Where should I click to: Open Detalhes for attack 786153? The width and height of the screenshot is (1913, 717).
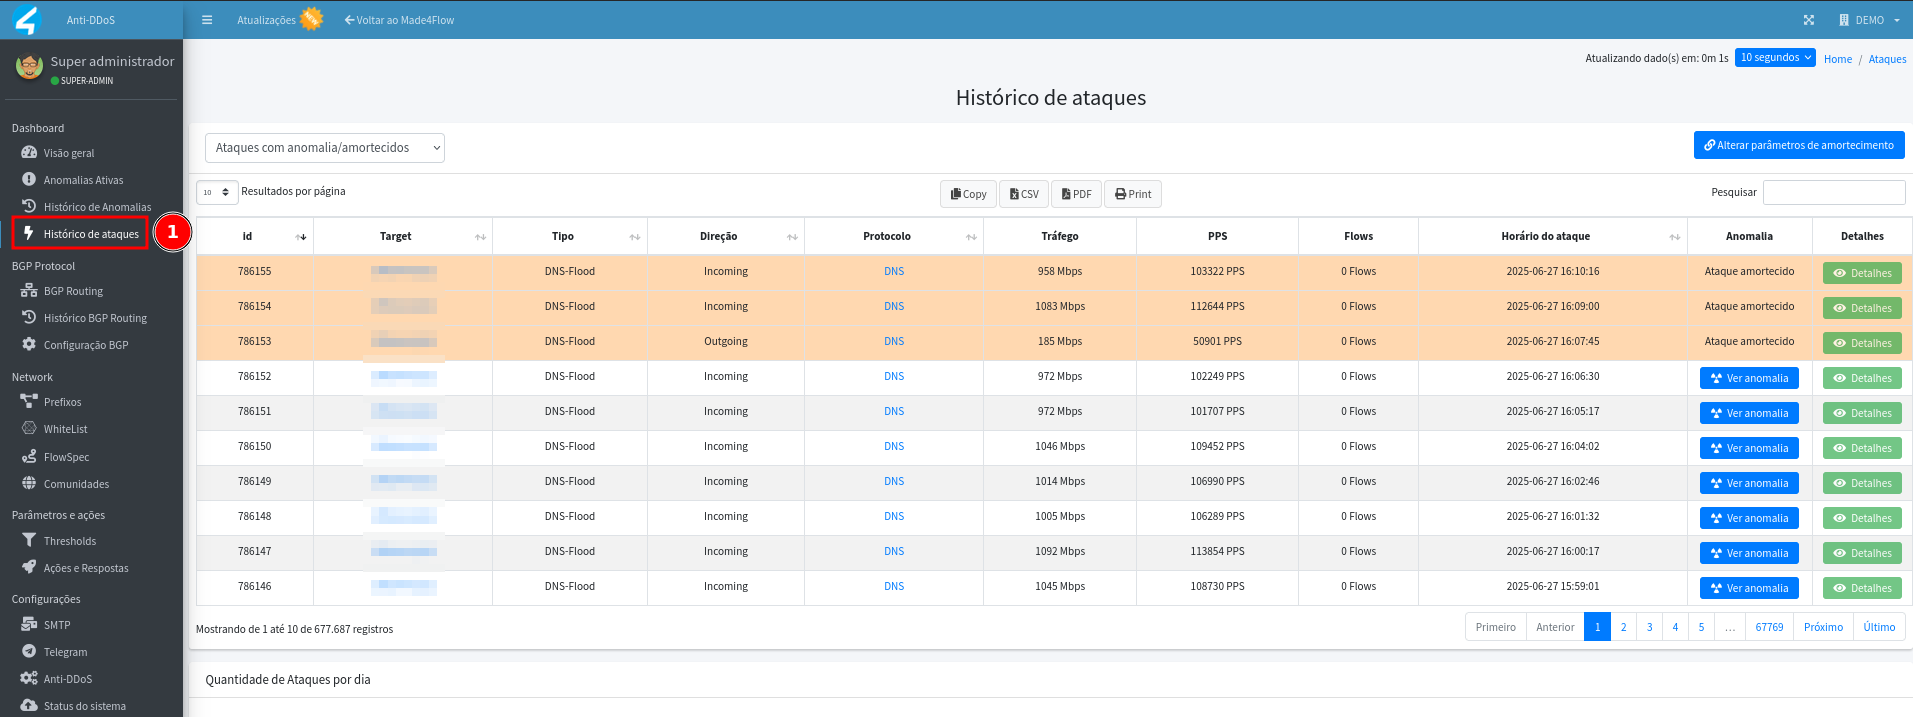click(x=1862, y=343)
